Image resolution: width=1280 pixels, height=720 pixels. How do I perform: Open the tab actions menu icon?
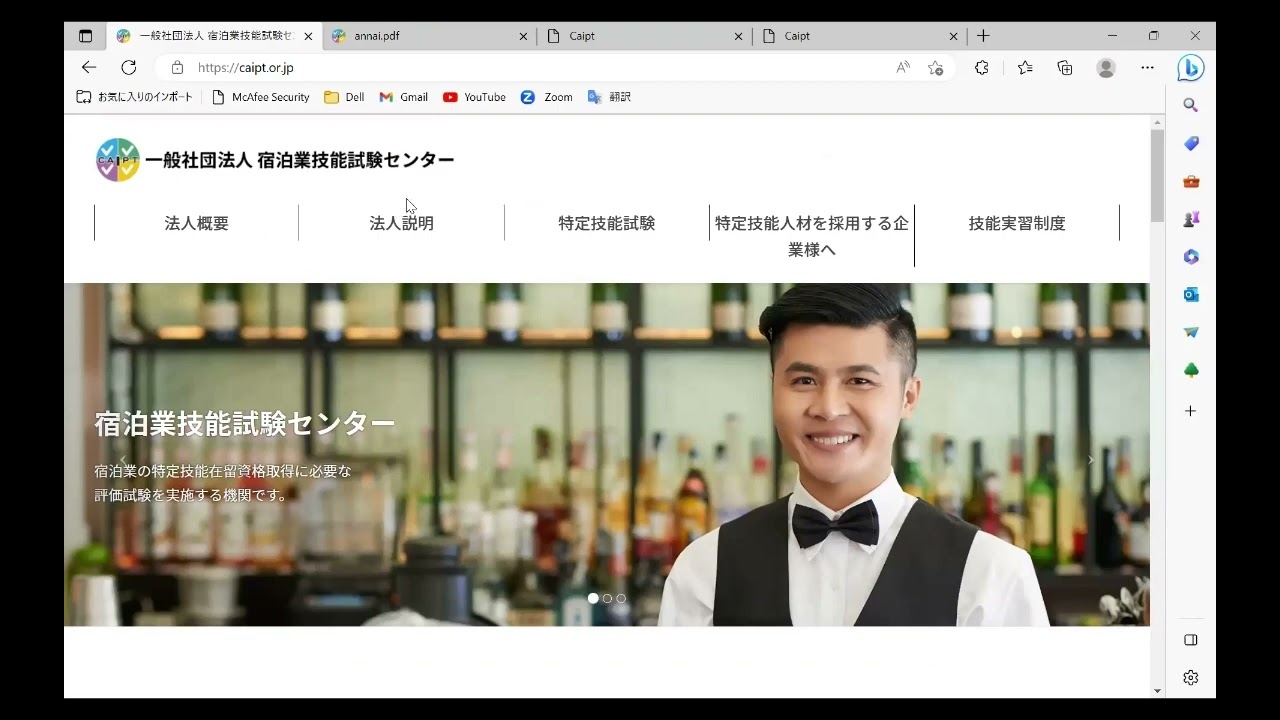85,36
